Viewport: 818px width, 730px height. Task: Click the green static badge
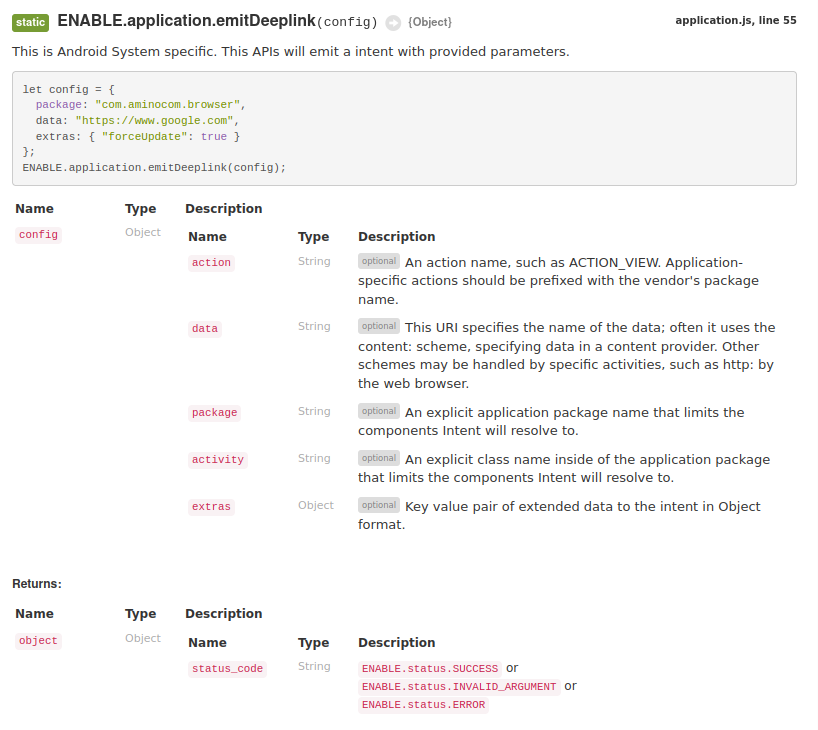[30, 22]
